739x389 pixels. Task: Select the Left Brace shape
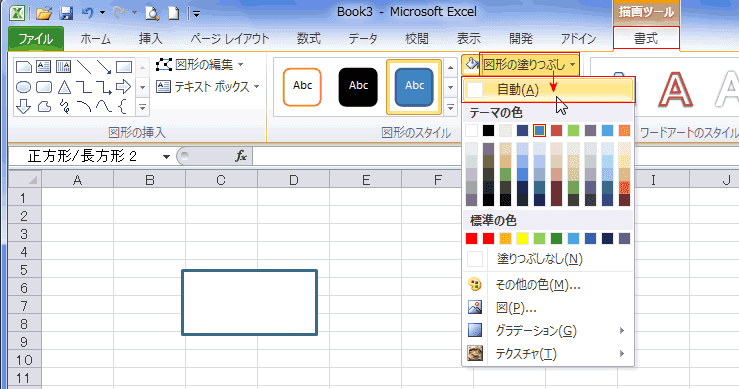[123, 107]
